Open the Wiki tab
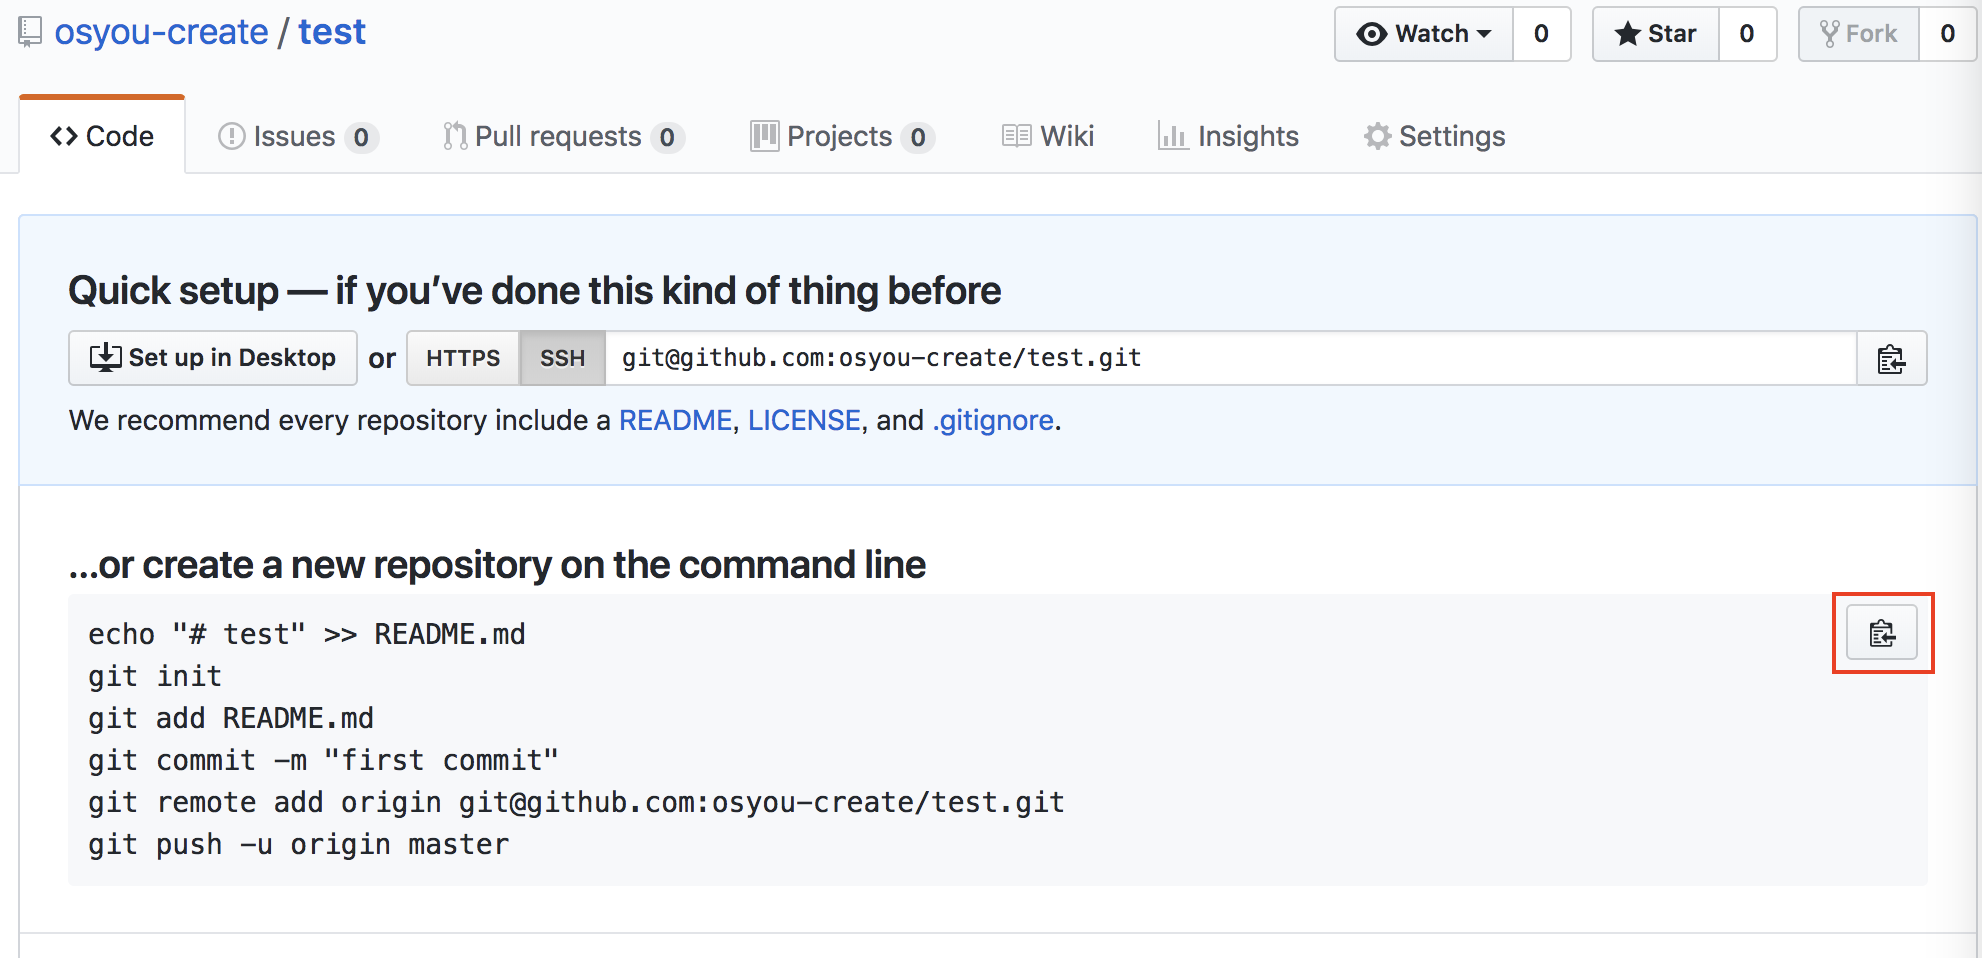This screenshot has width=1982, height=958. click(x=1048, y=136)
